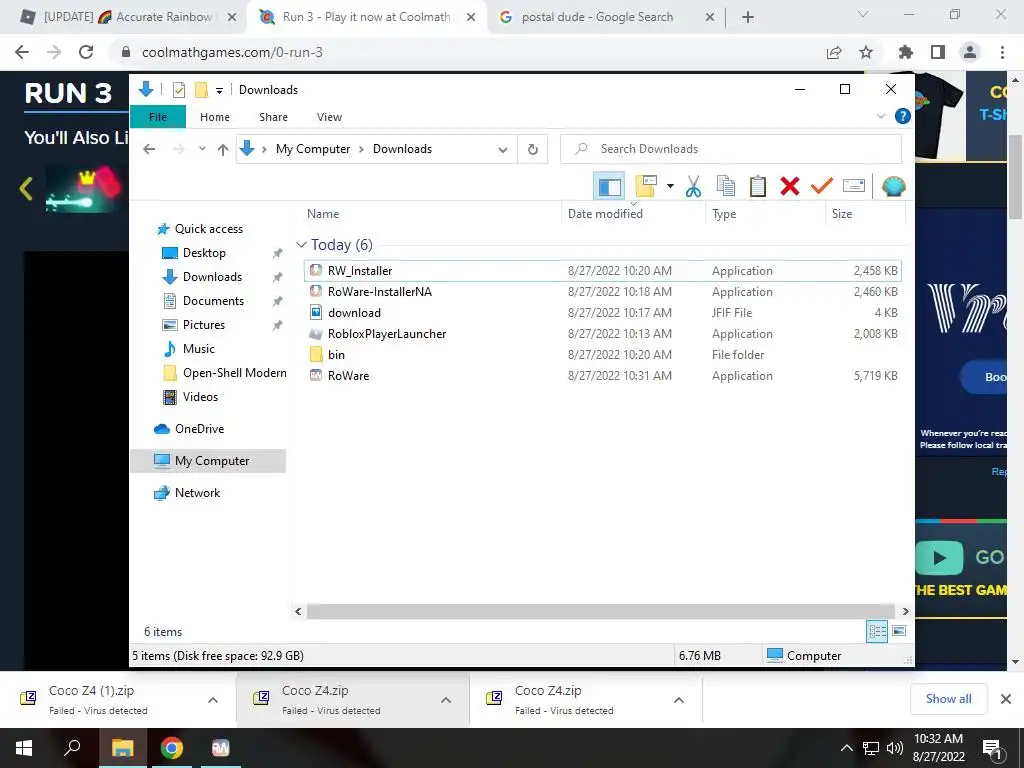Screen dimensions: 1024x768
Task: Click Show all downloads button
Action: [948, 699]
